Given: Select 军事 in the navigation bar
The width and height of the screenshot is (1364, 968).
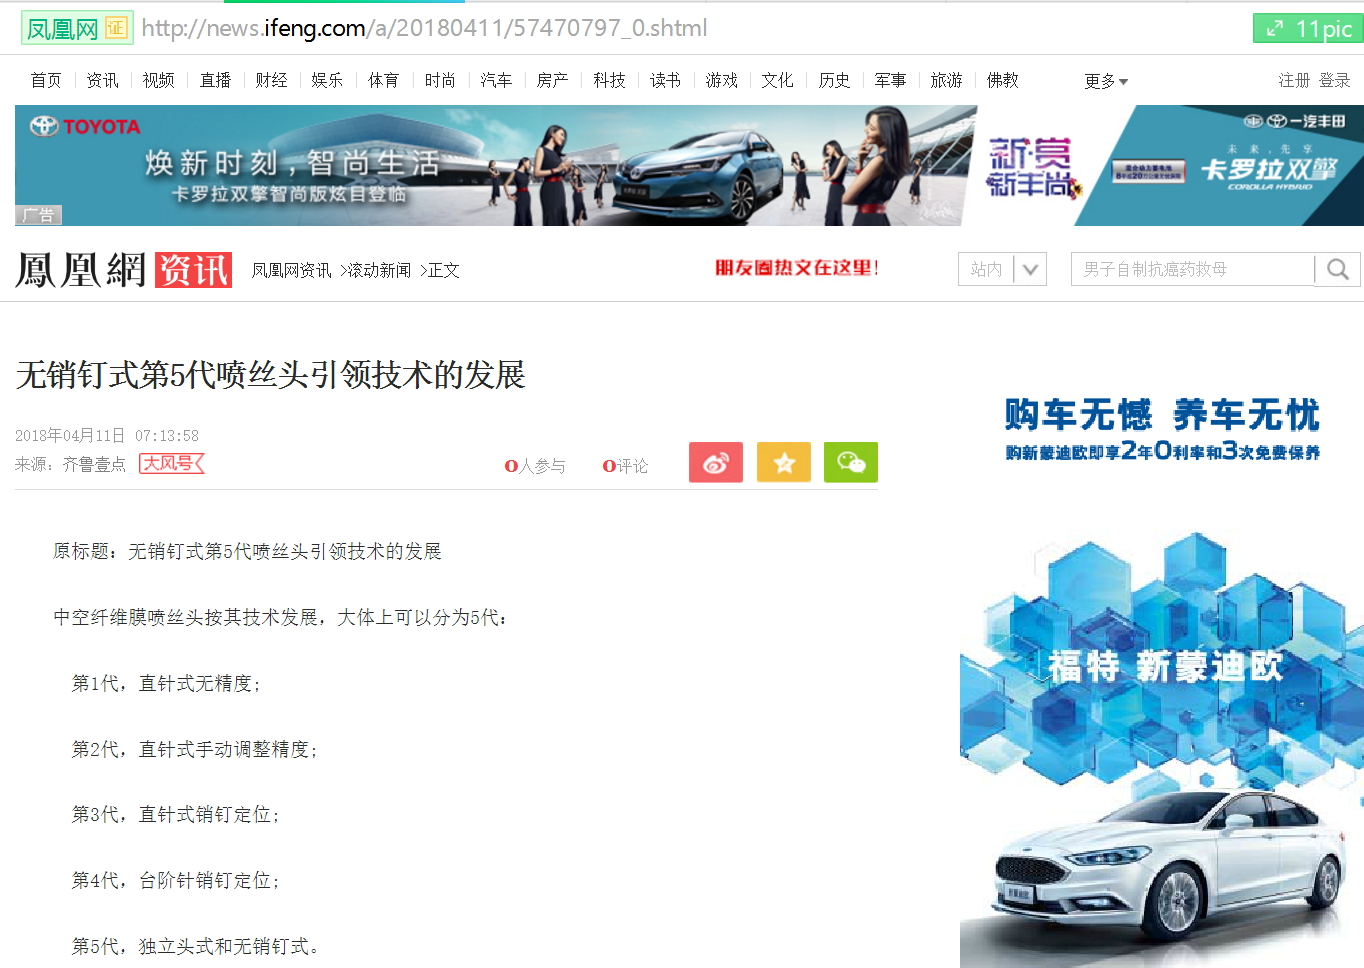Looking at the screenshot, I should coord(890,80).
